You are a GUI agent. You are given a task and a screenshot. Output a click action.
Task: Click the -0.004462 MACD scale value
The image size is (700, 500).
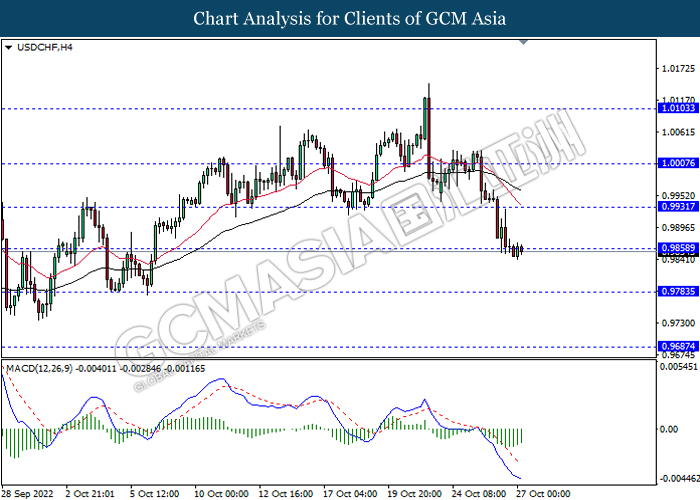click(x=680, y=479)
